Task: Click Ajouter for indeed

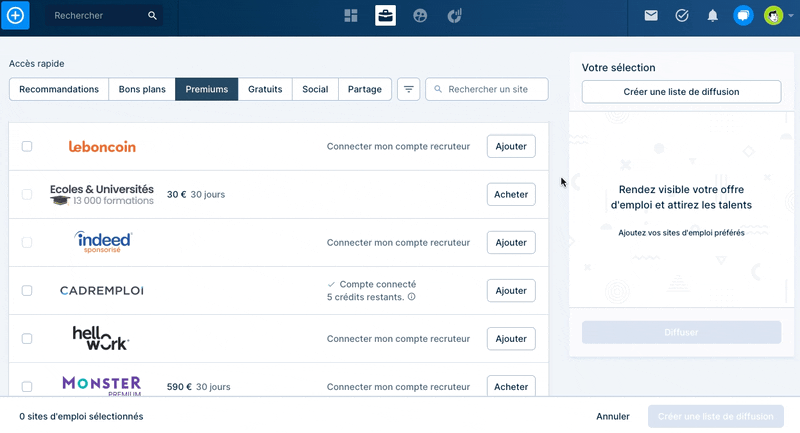Action: tap(511, 242)
